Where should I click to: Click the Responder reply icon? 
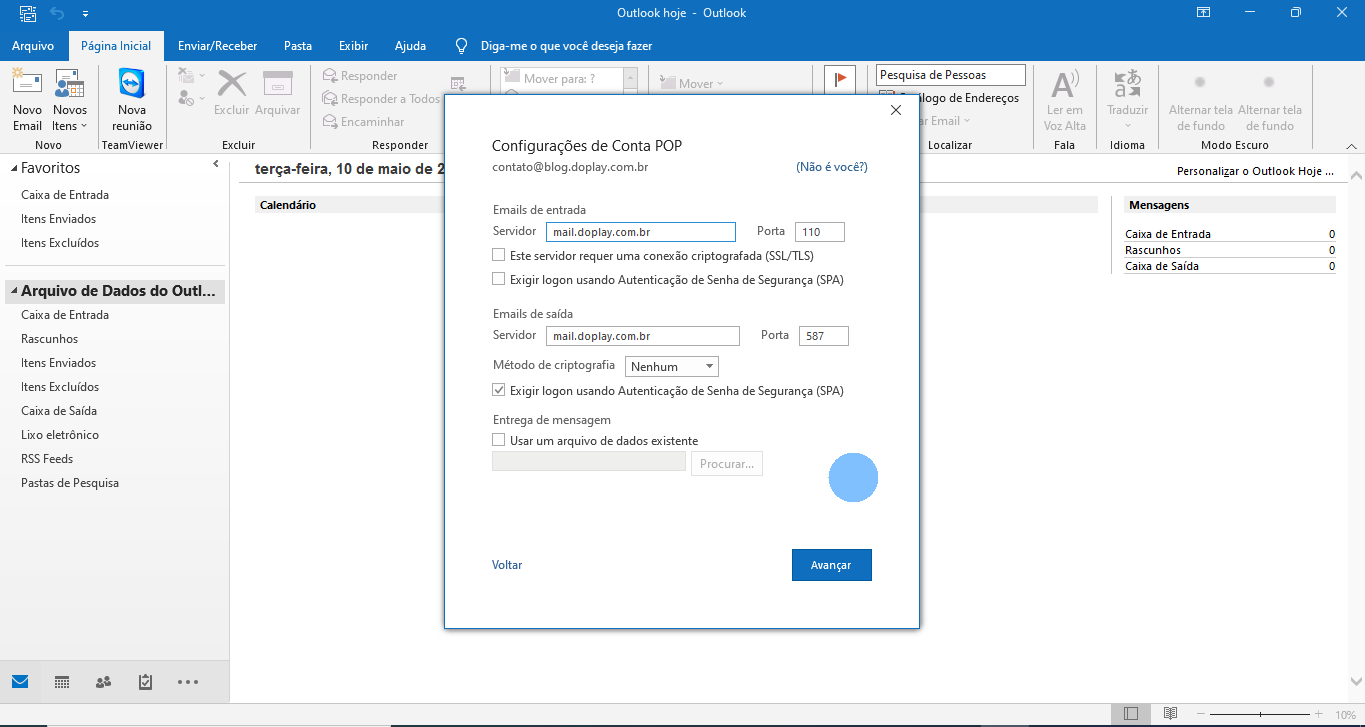click(330, 76)
